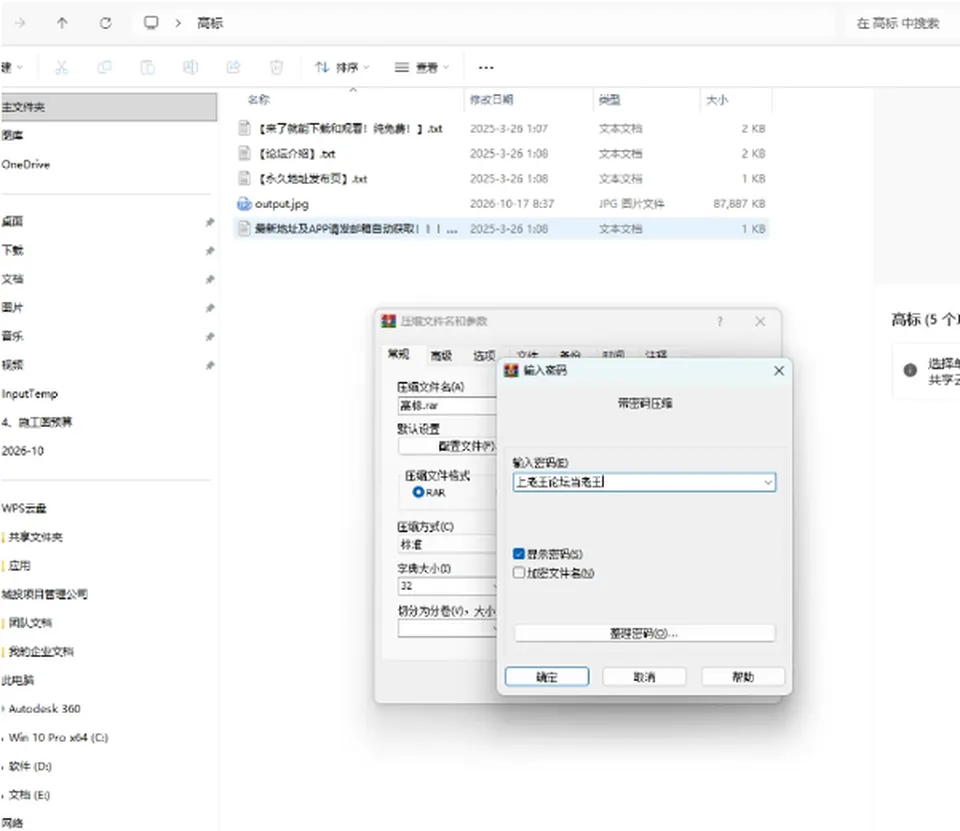Select Win 10 Pro x64 (C:) drive
Image resolution: width=960 pixels, height=831 pixels.
click(x=59, y=737)
